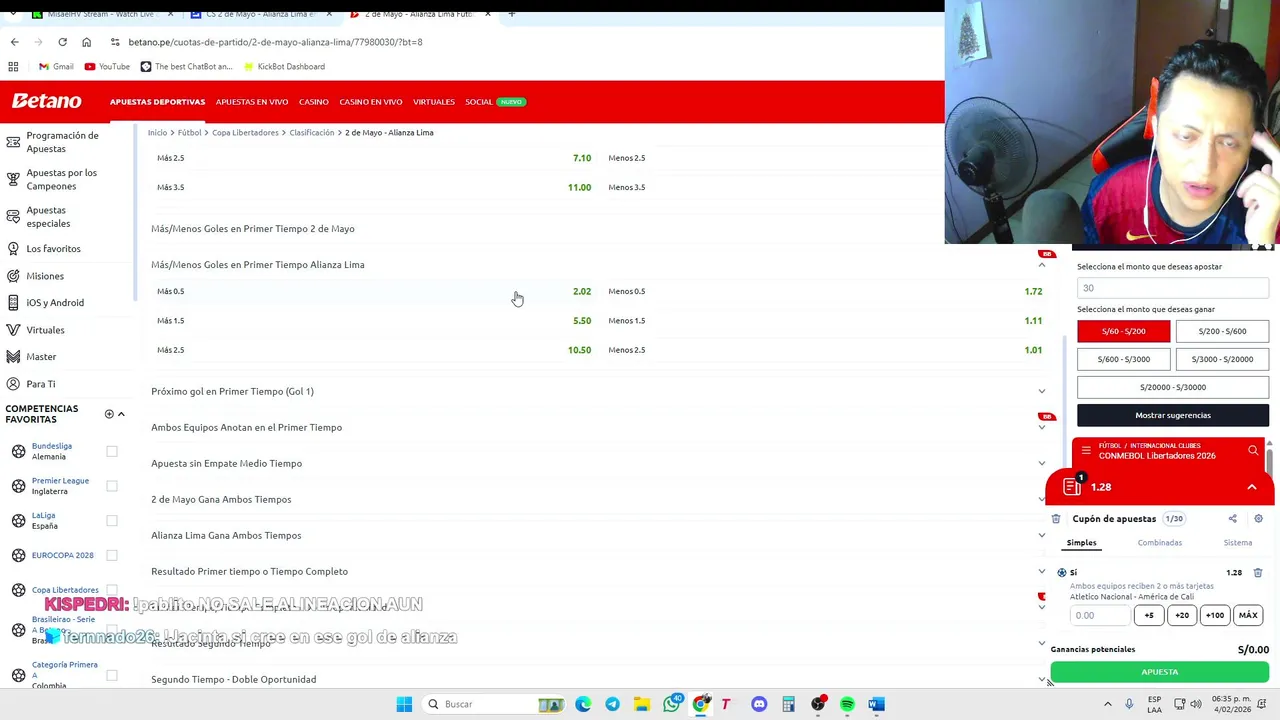Expand Apuesta sin Empate Medio Tiempo

[x=1041, y=463]
